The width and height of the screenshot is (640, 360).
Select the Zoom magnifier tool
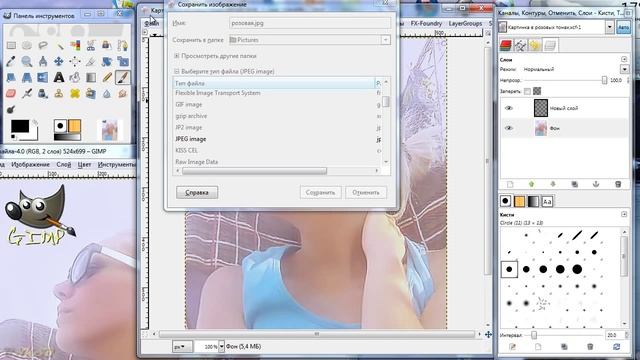click(x=27, y=61)
